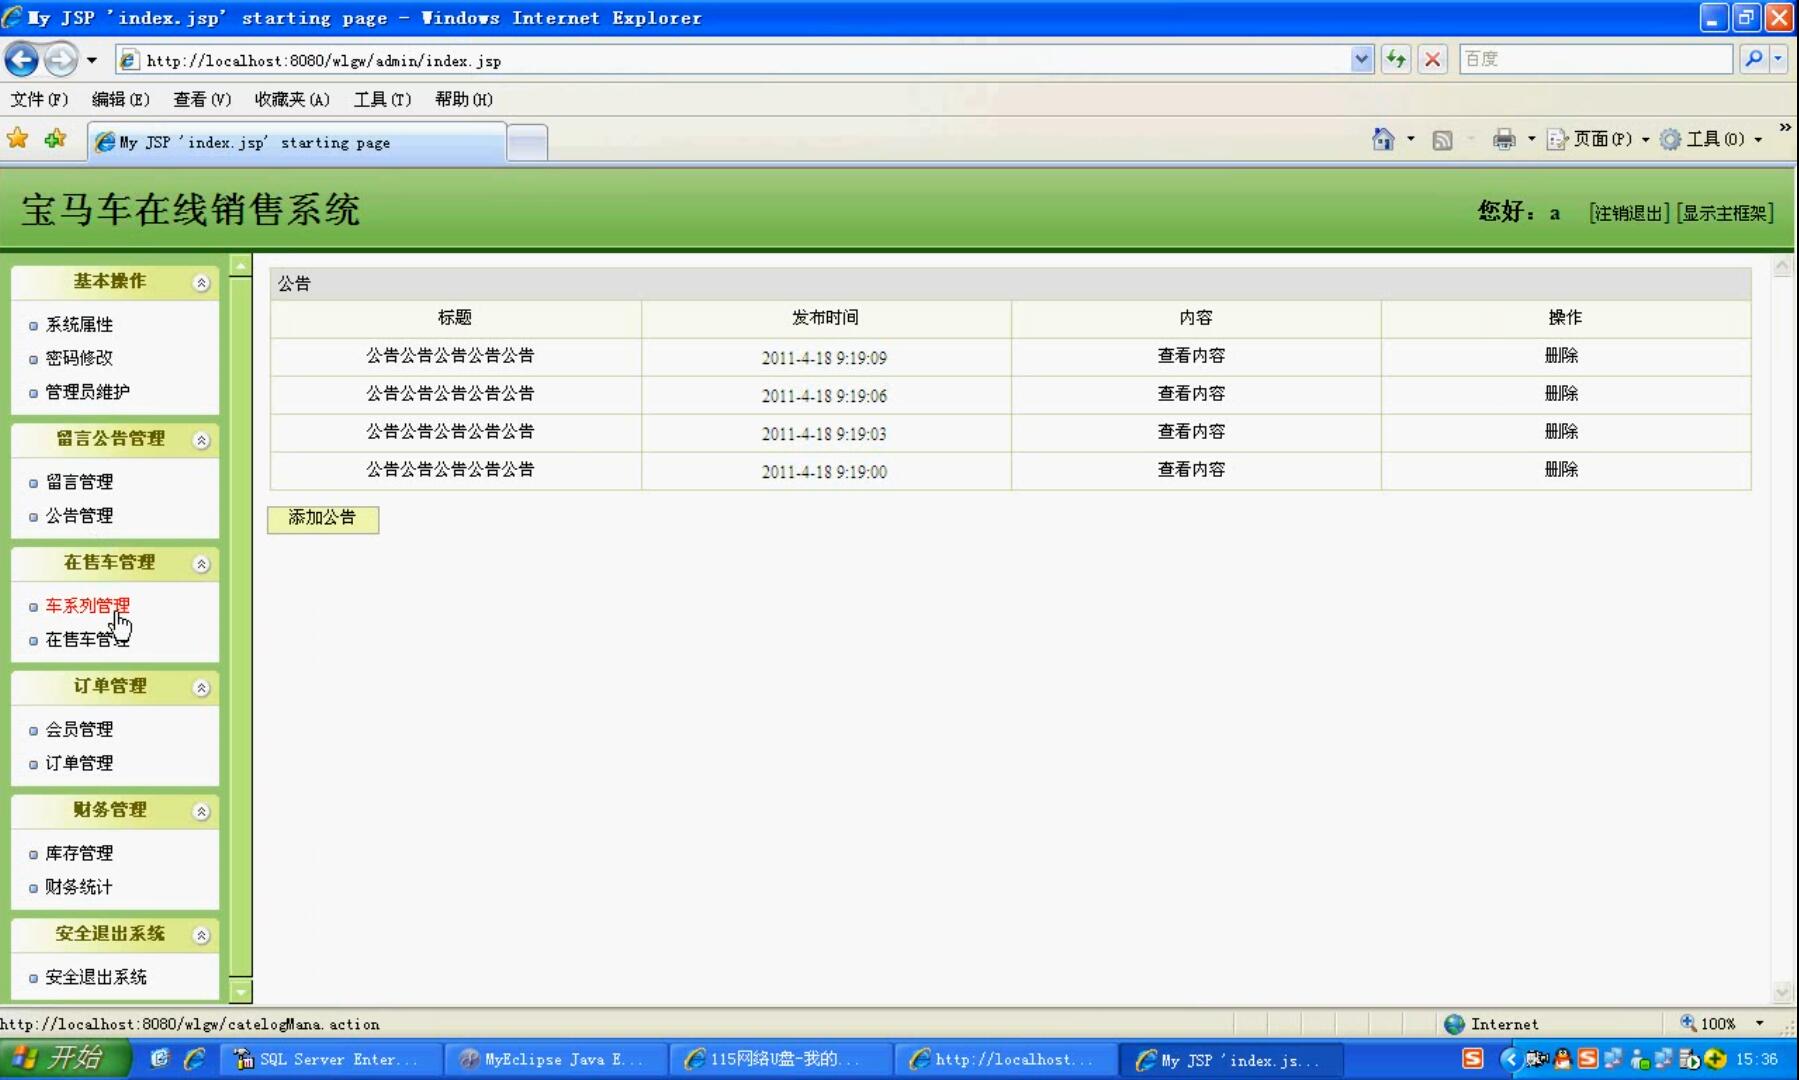The height and width of the screenshot is (1080, 1799).
Task: Open the 页面(P) command bar menu
Action: pos(1598,140)
